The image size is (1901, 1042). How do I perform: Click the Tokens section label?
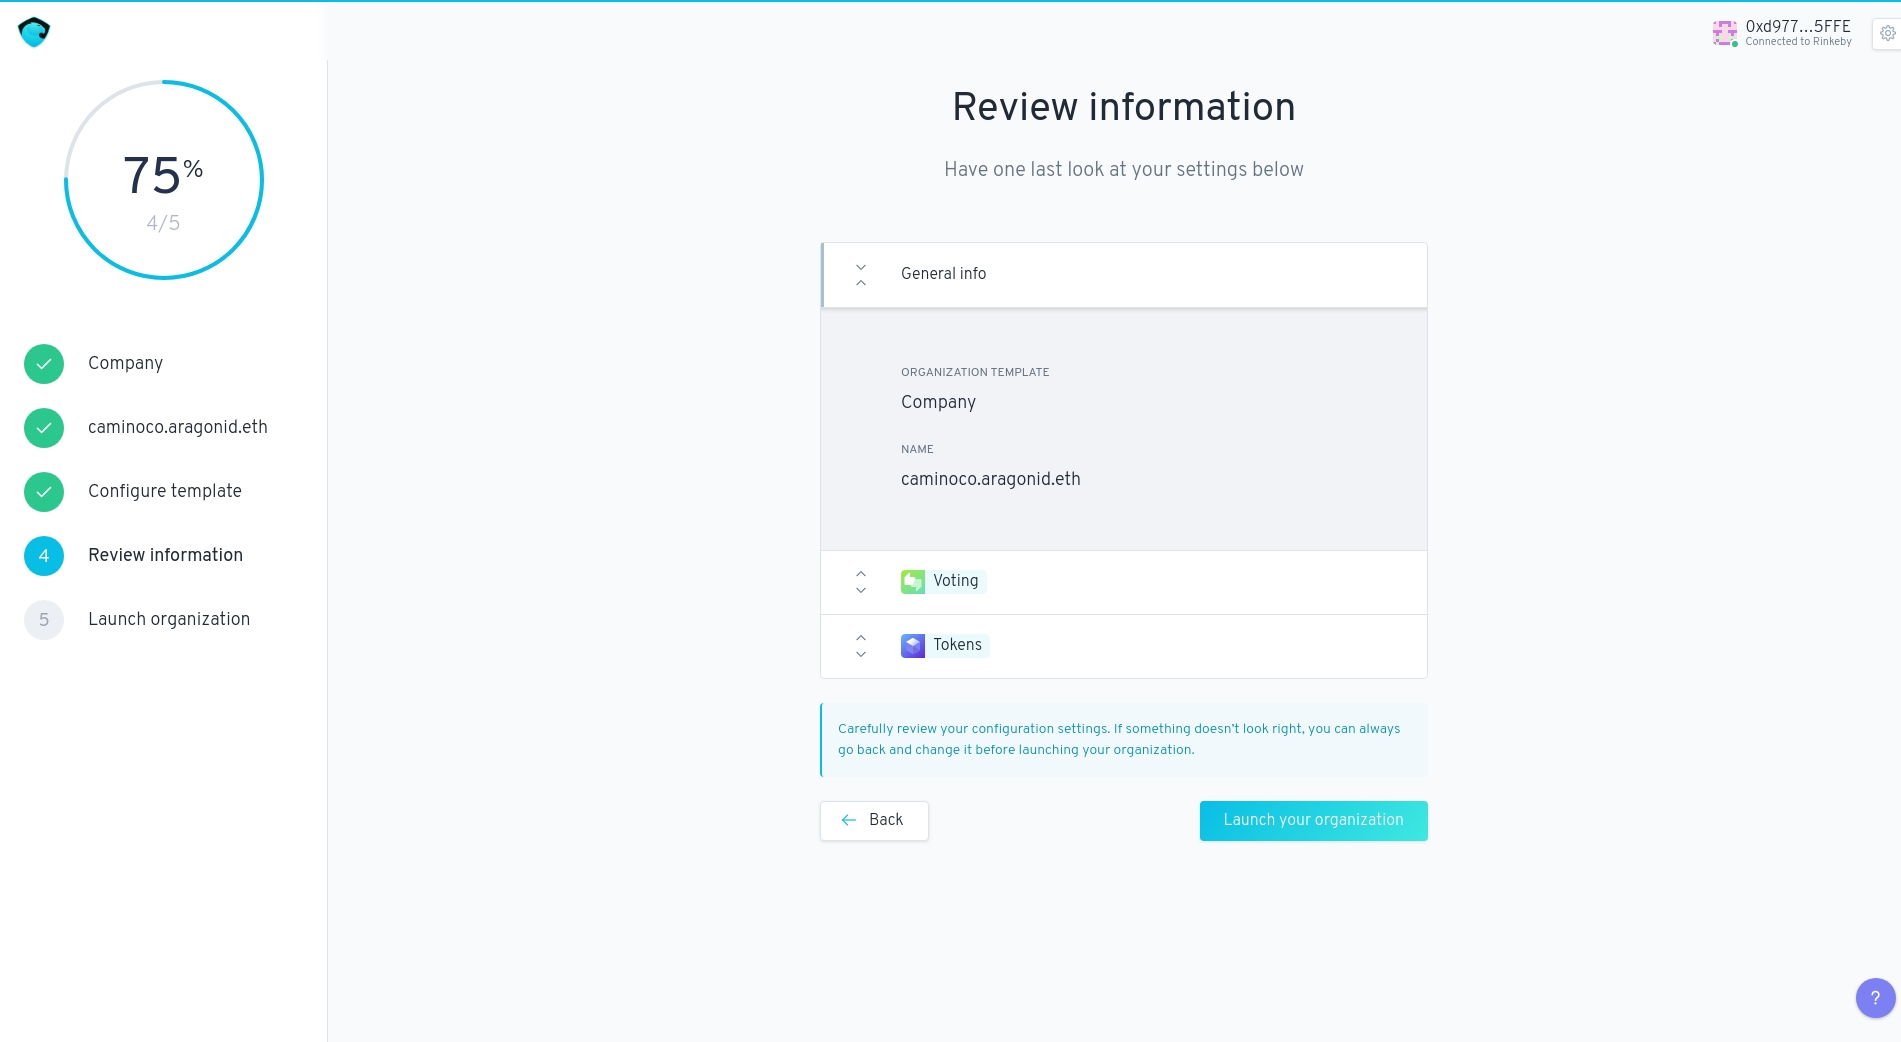point(957,645)
